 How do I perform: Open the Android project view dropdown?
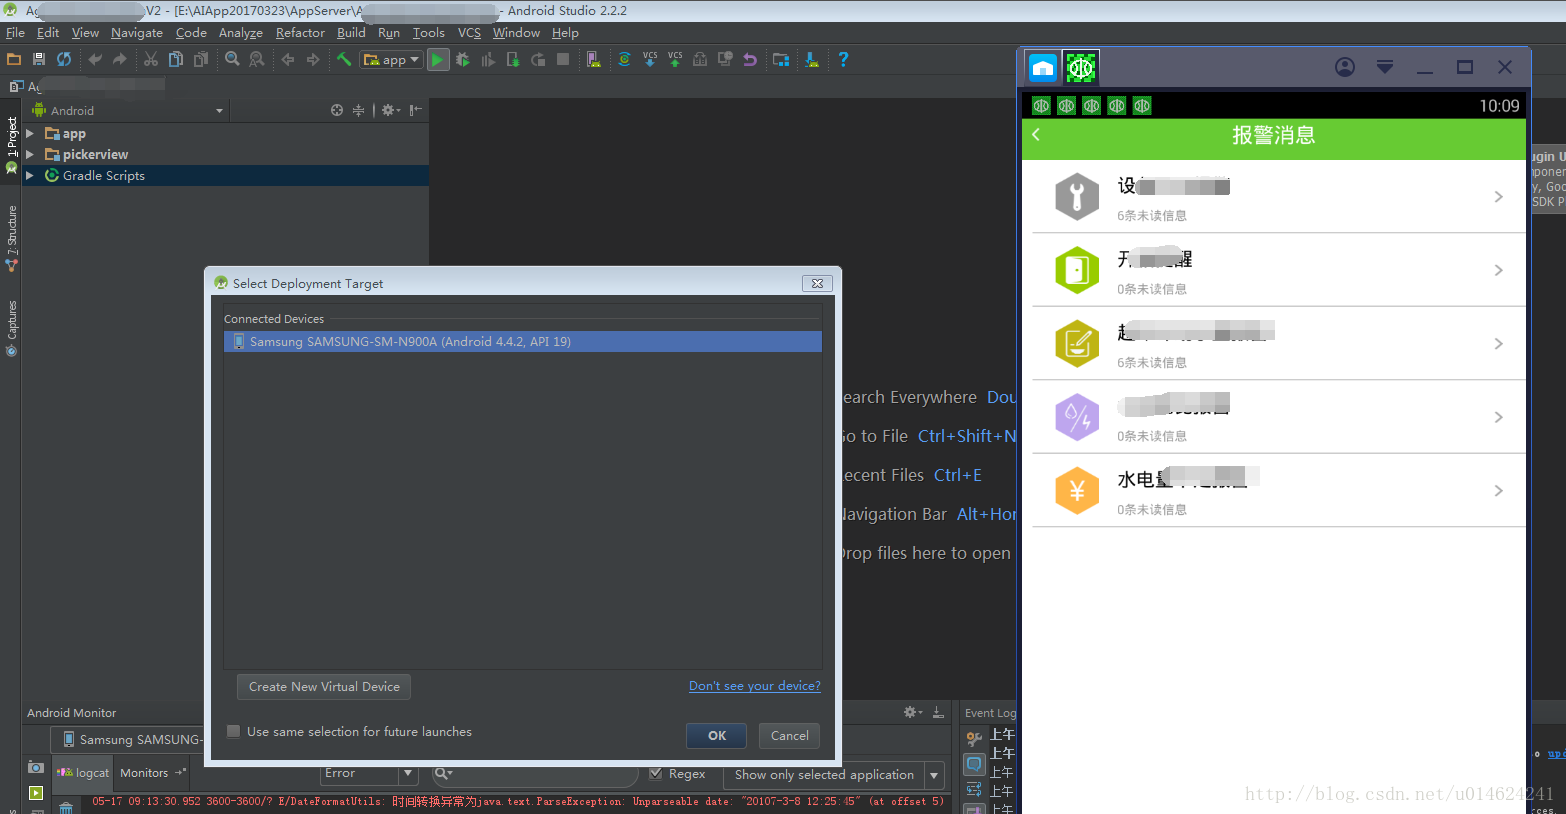[128, 110]
